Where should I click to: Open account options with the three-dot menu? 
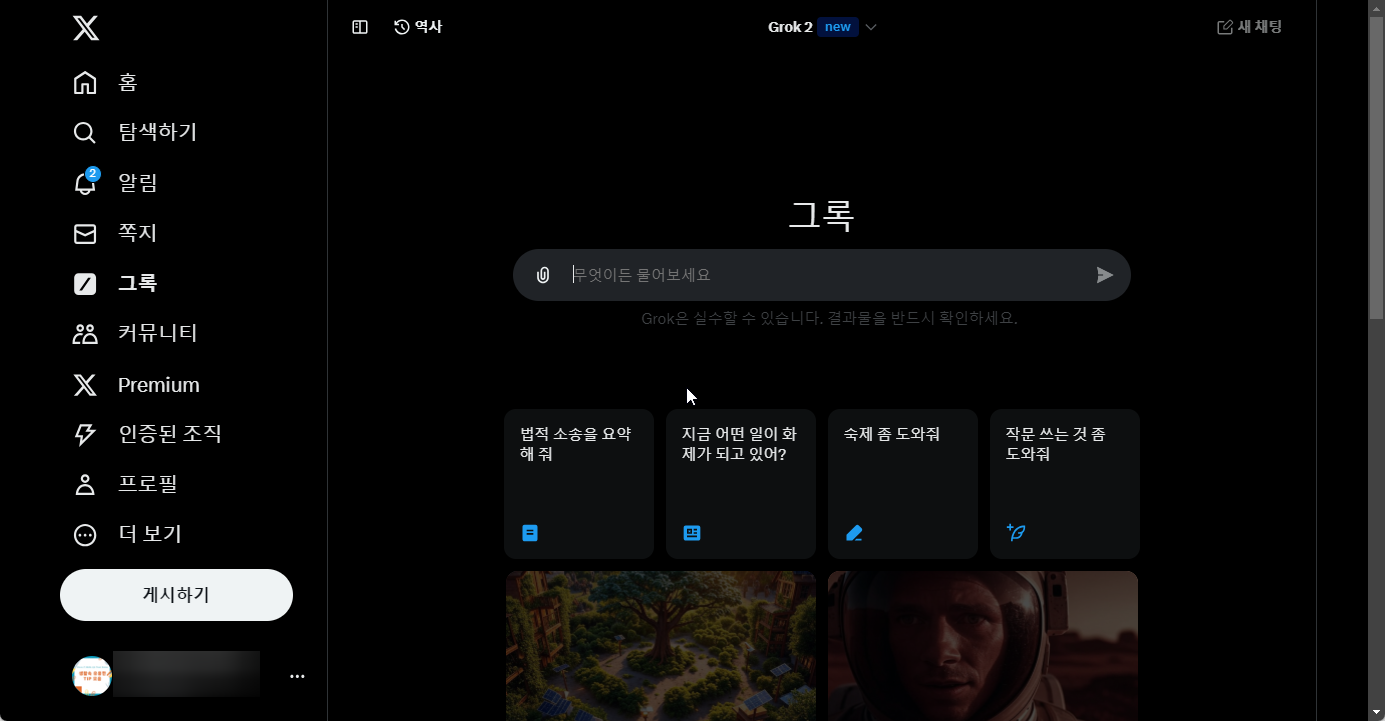tap(296, 675)
